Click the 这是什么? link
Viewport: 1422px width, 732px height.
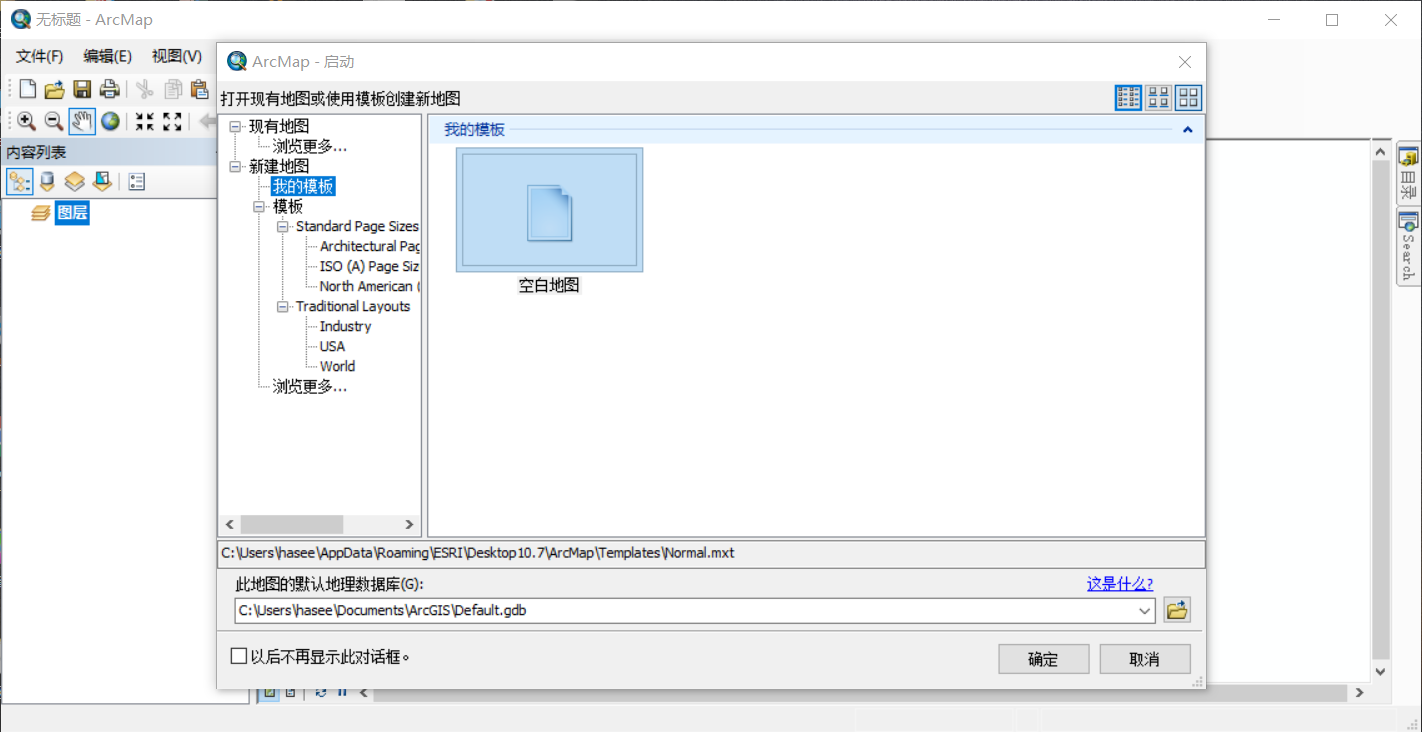tap(1120, 584)
